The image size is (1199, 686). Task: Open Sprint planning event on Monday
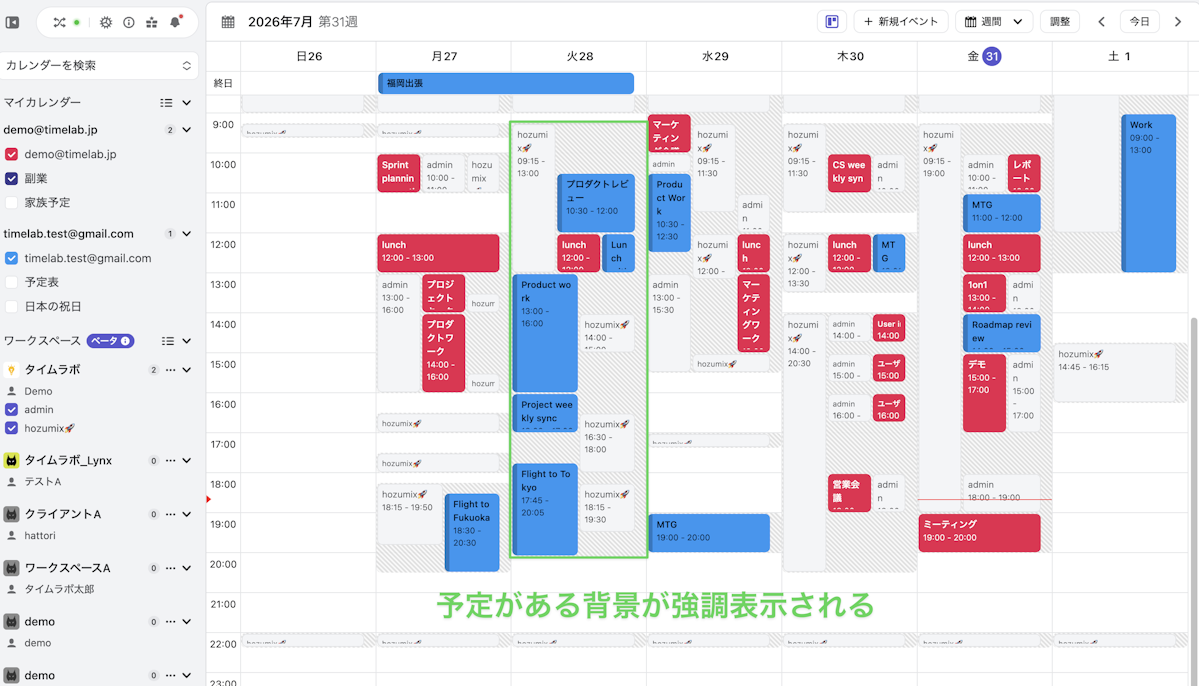coord(398,173)
